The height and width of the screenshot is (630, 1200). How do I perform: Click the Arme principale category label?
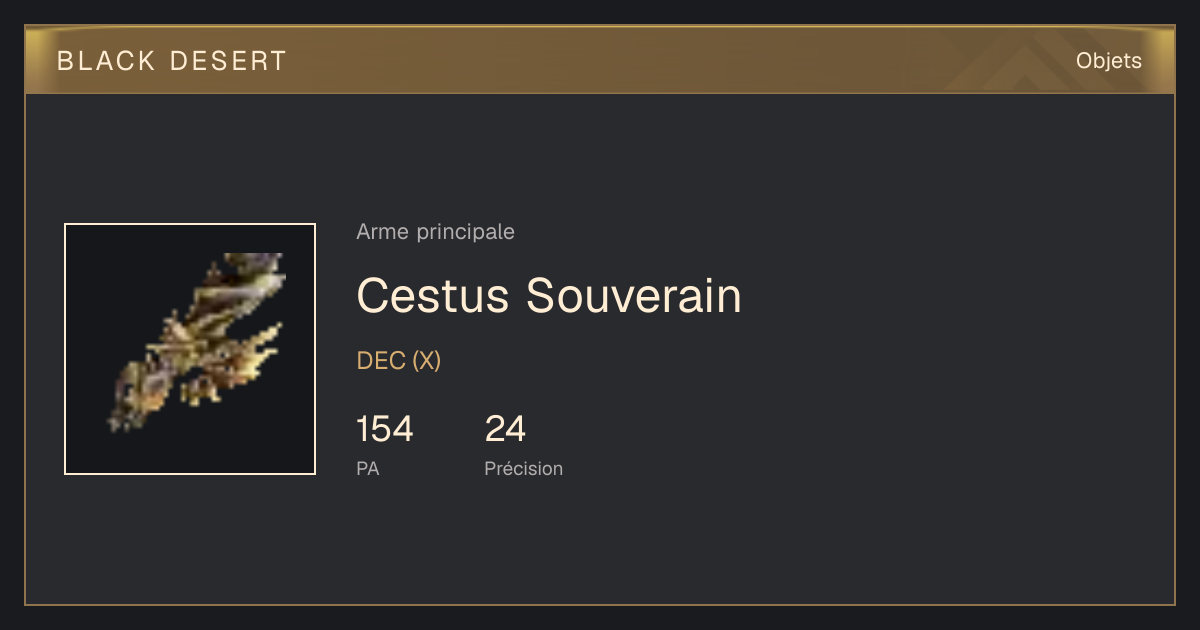(x=435, y=232)
